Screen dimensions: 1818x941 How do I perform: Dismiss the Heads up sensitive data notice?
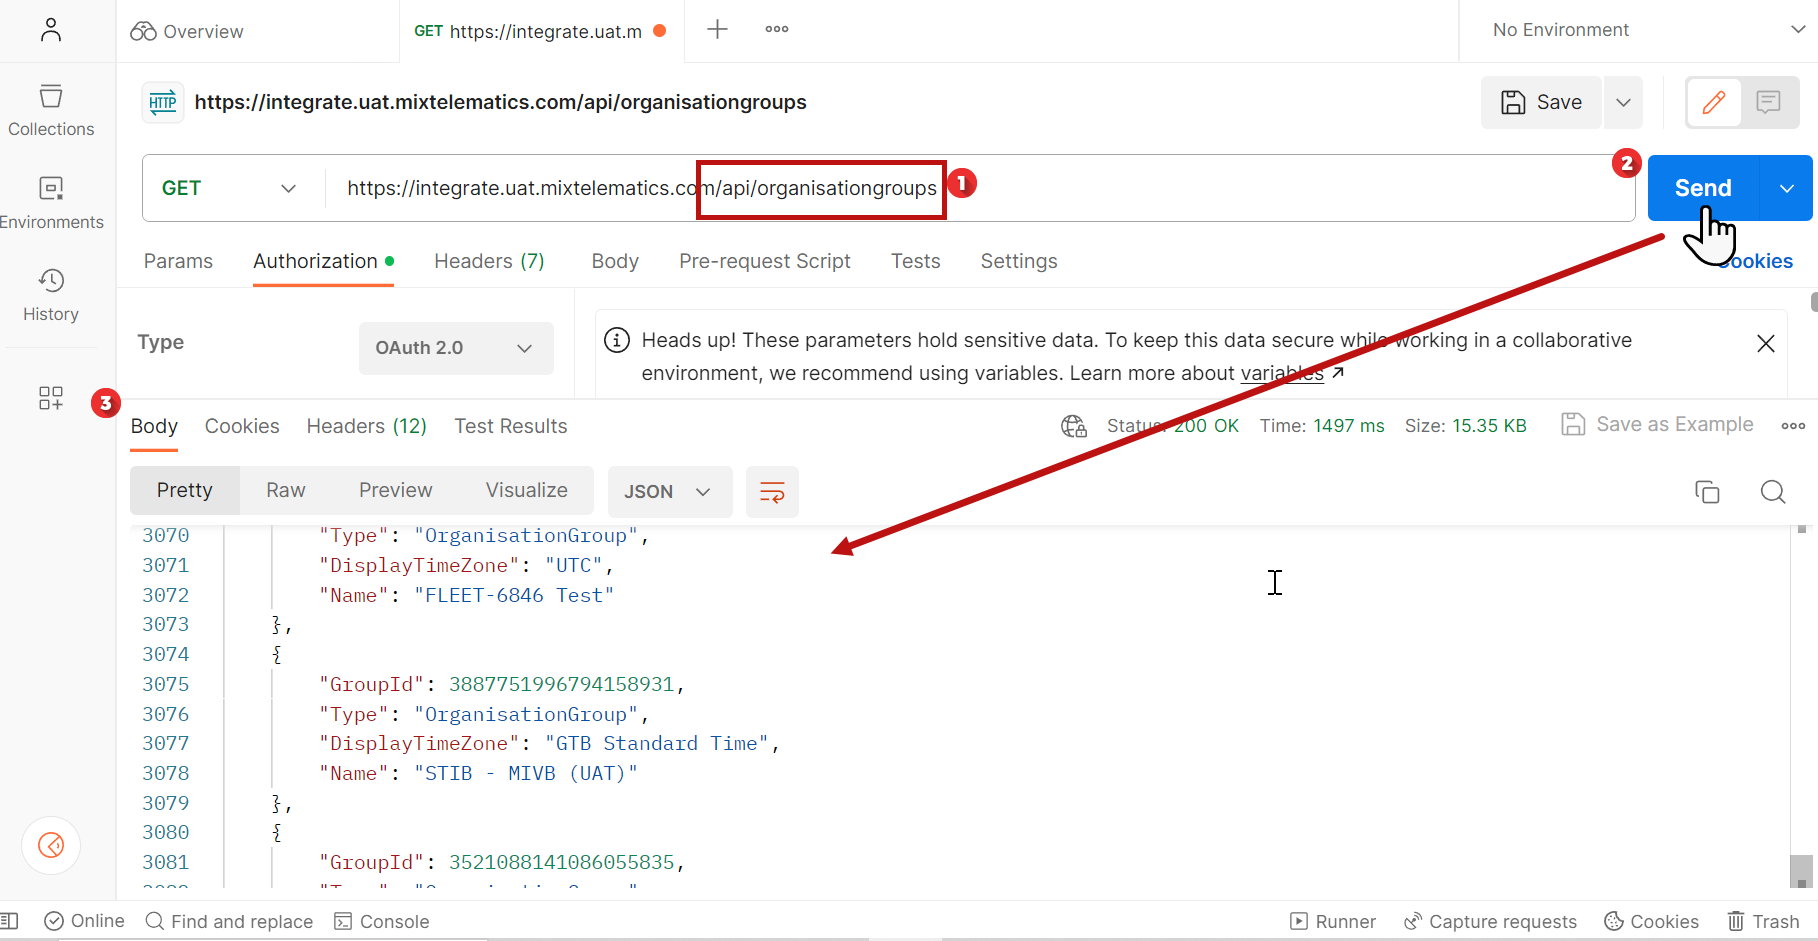click(x=1766, y=344)
